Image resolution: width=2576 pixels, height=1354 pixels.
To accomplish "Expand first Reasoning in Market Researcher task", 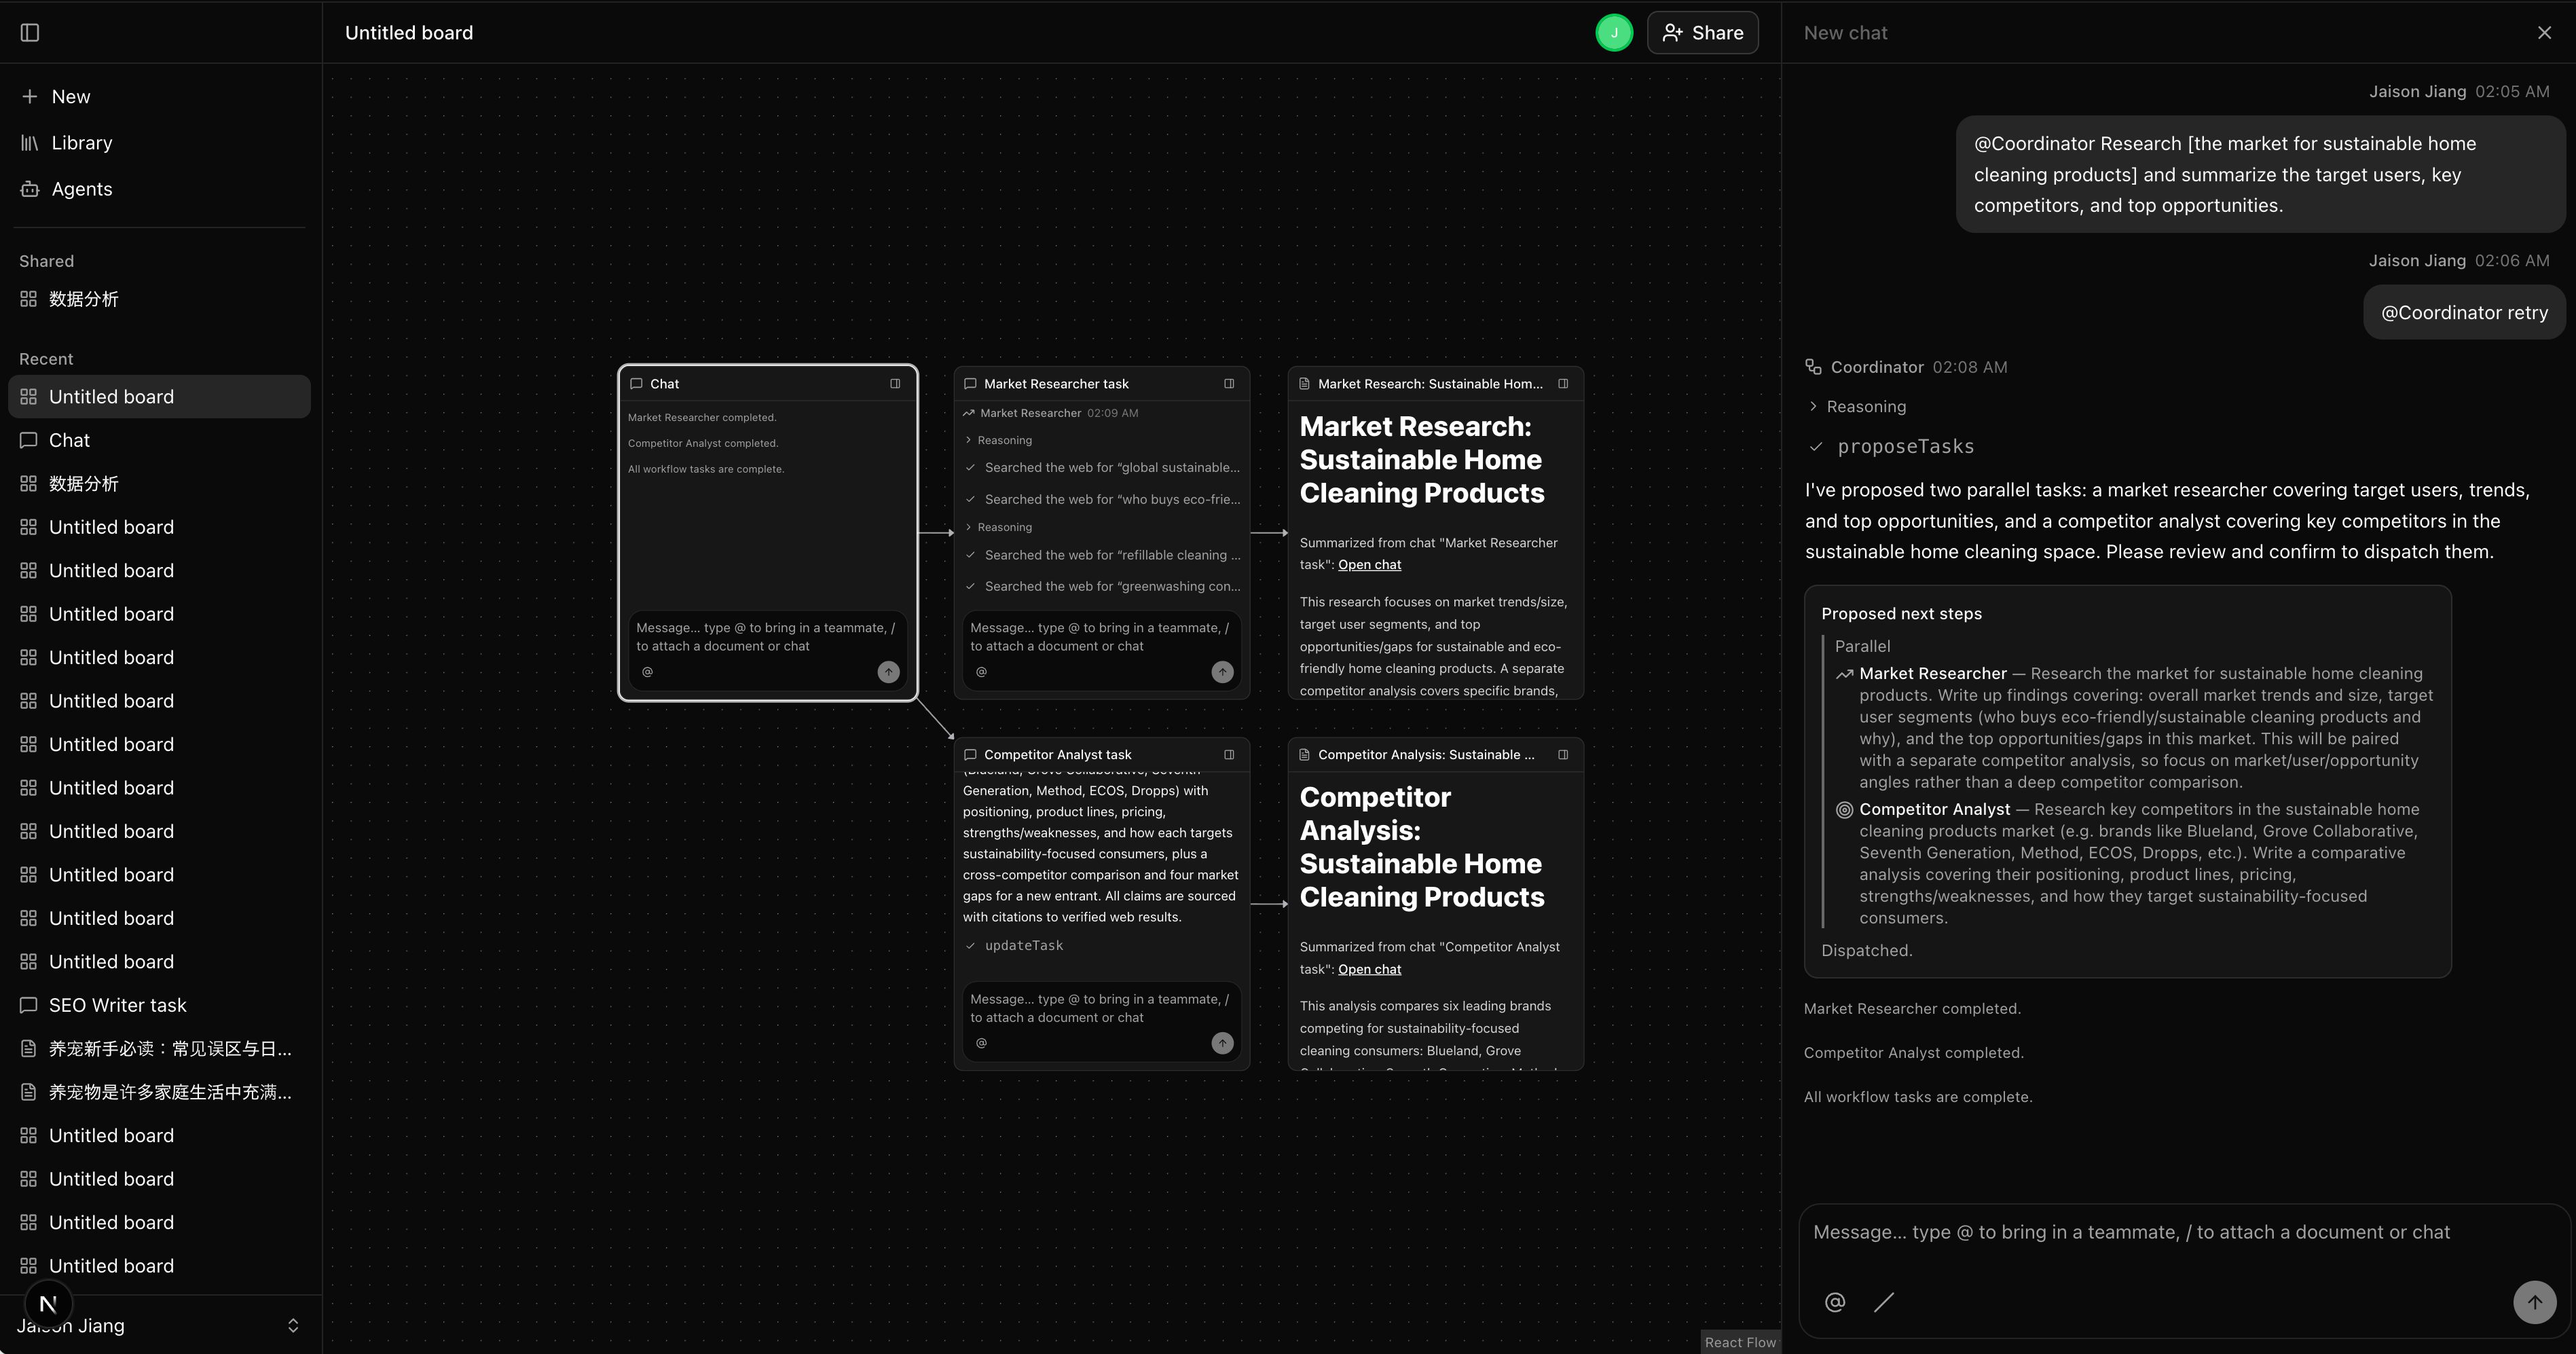I will [999, 441].
